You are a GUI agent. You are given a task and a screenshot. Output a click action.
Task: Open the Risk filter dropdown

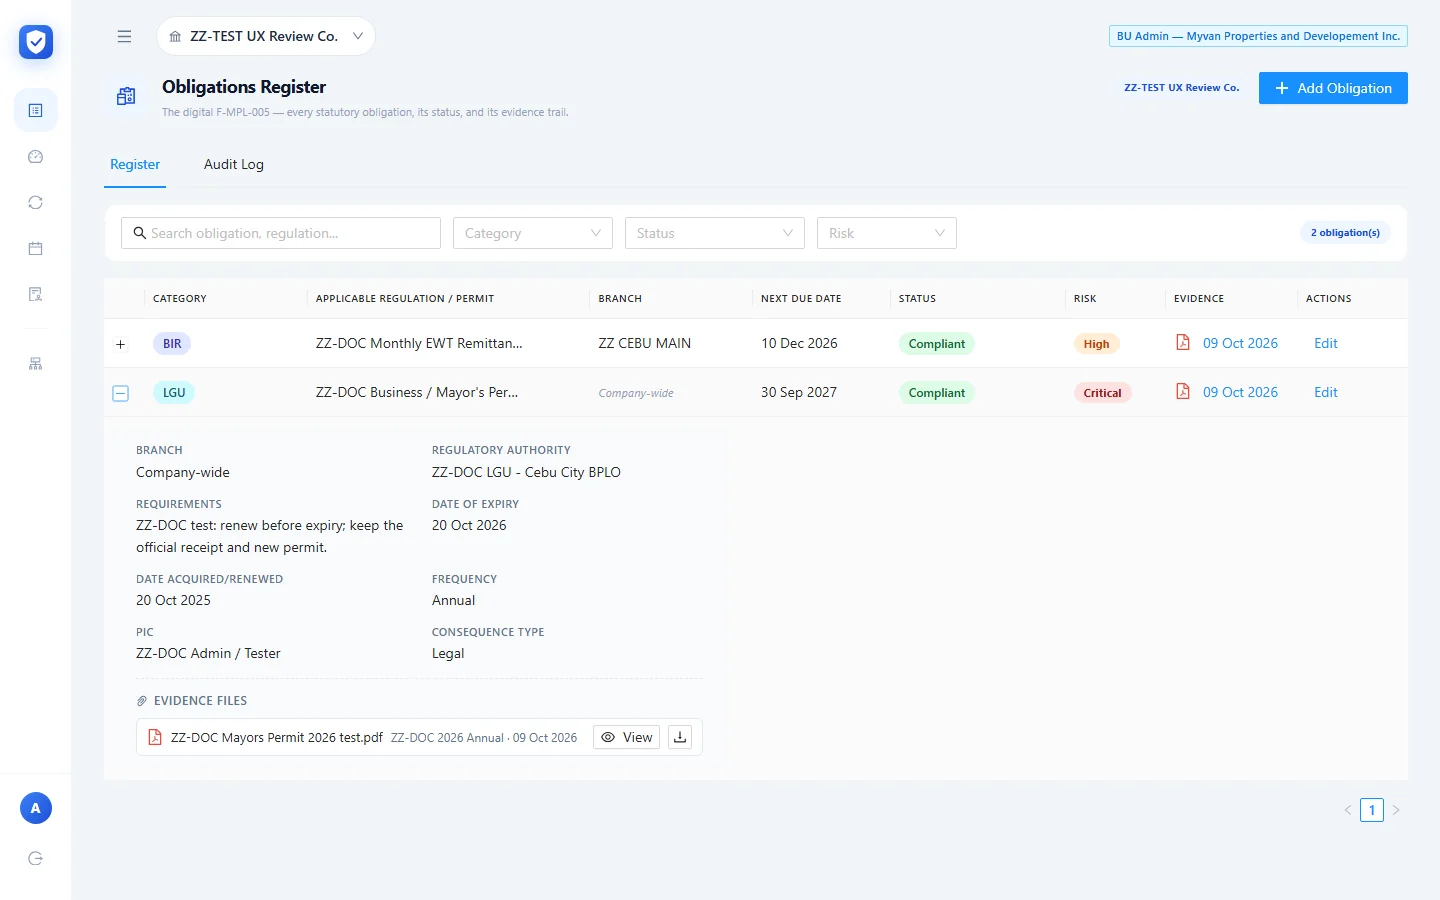click(x=887, y=233)
